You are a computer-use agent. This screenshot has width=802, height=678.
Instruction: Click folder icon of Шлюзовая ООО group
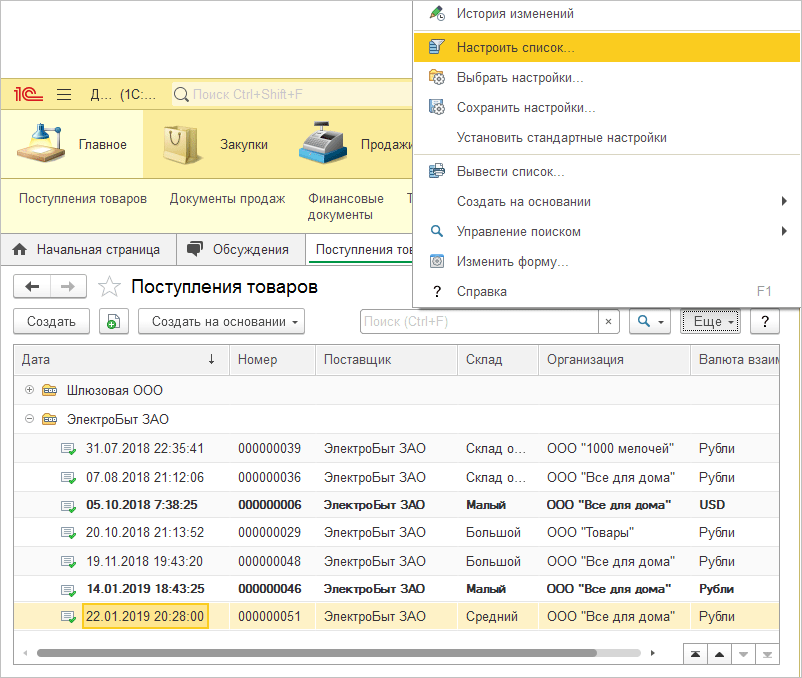coord(50,391)
